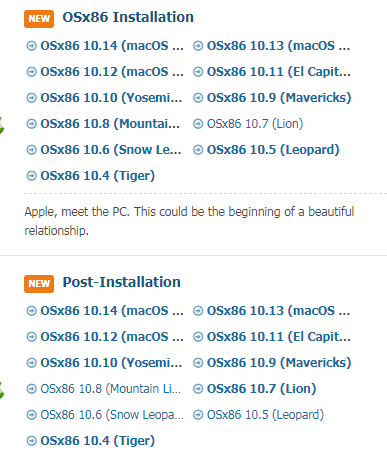Open OSx86 10.5 (Leopard) under Post-Installation

[x=265, y=415]
